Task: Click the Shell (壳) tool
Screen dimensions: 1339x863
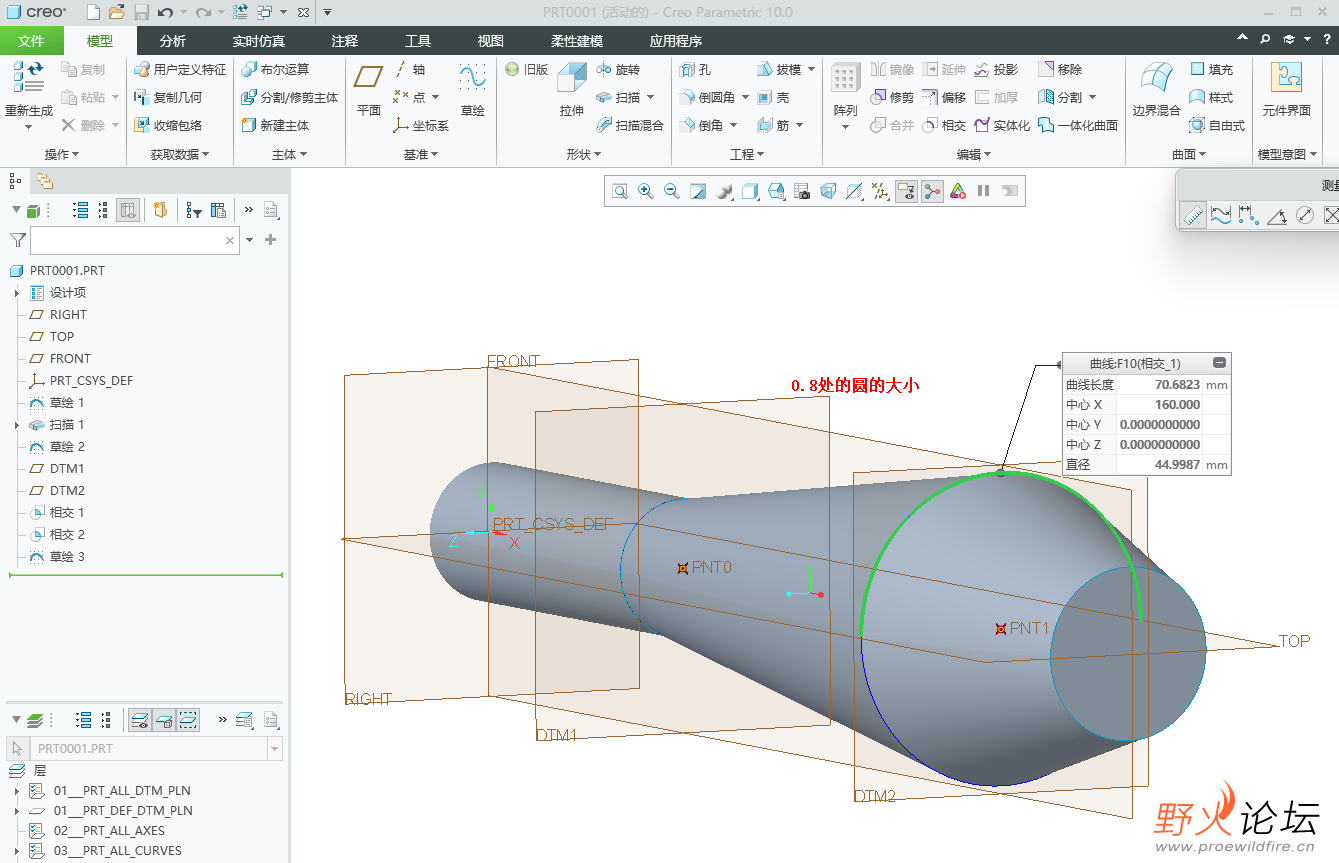Action: click(x=773, y=97)
